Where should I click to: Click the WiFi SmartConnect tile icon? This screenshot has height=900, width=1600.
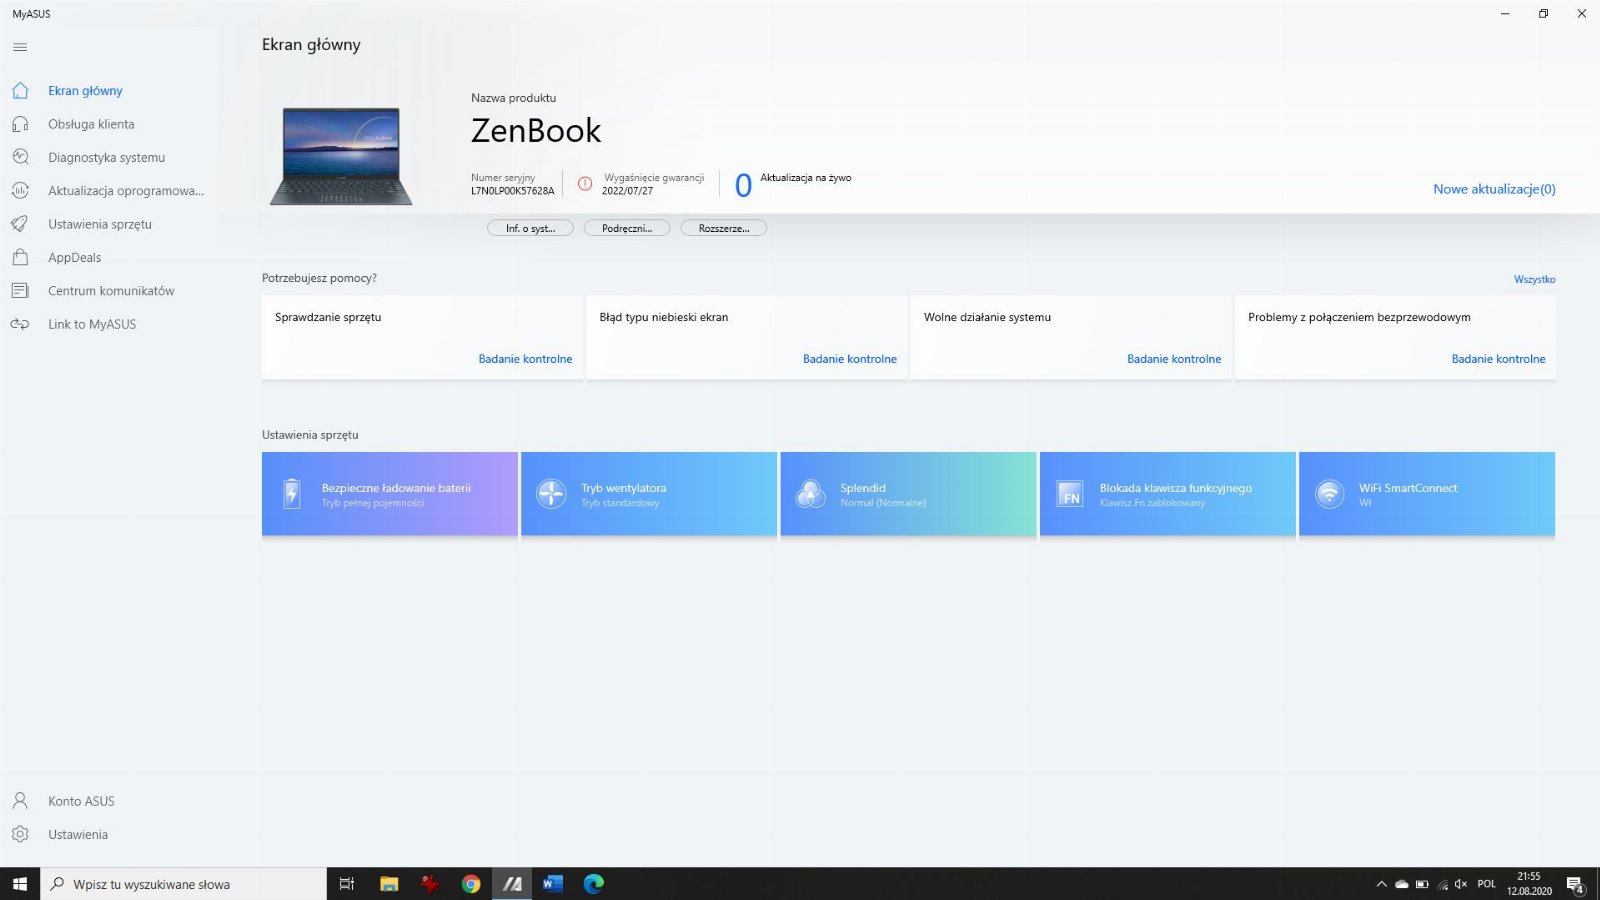tap(1329, 494)
